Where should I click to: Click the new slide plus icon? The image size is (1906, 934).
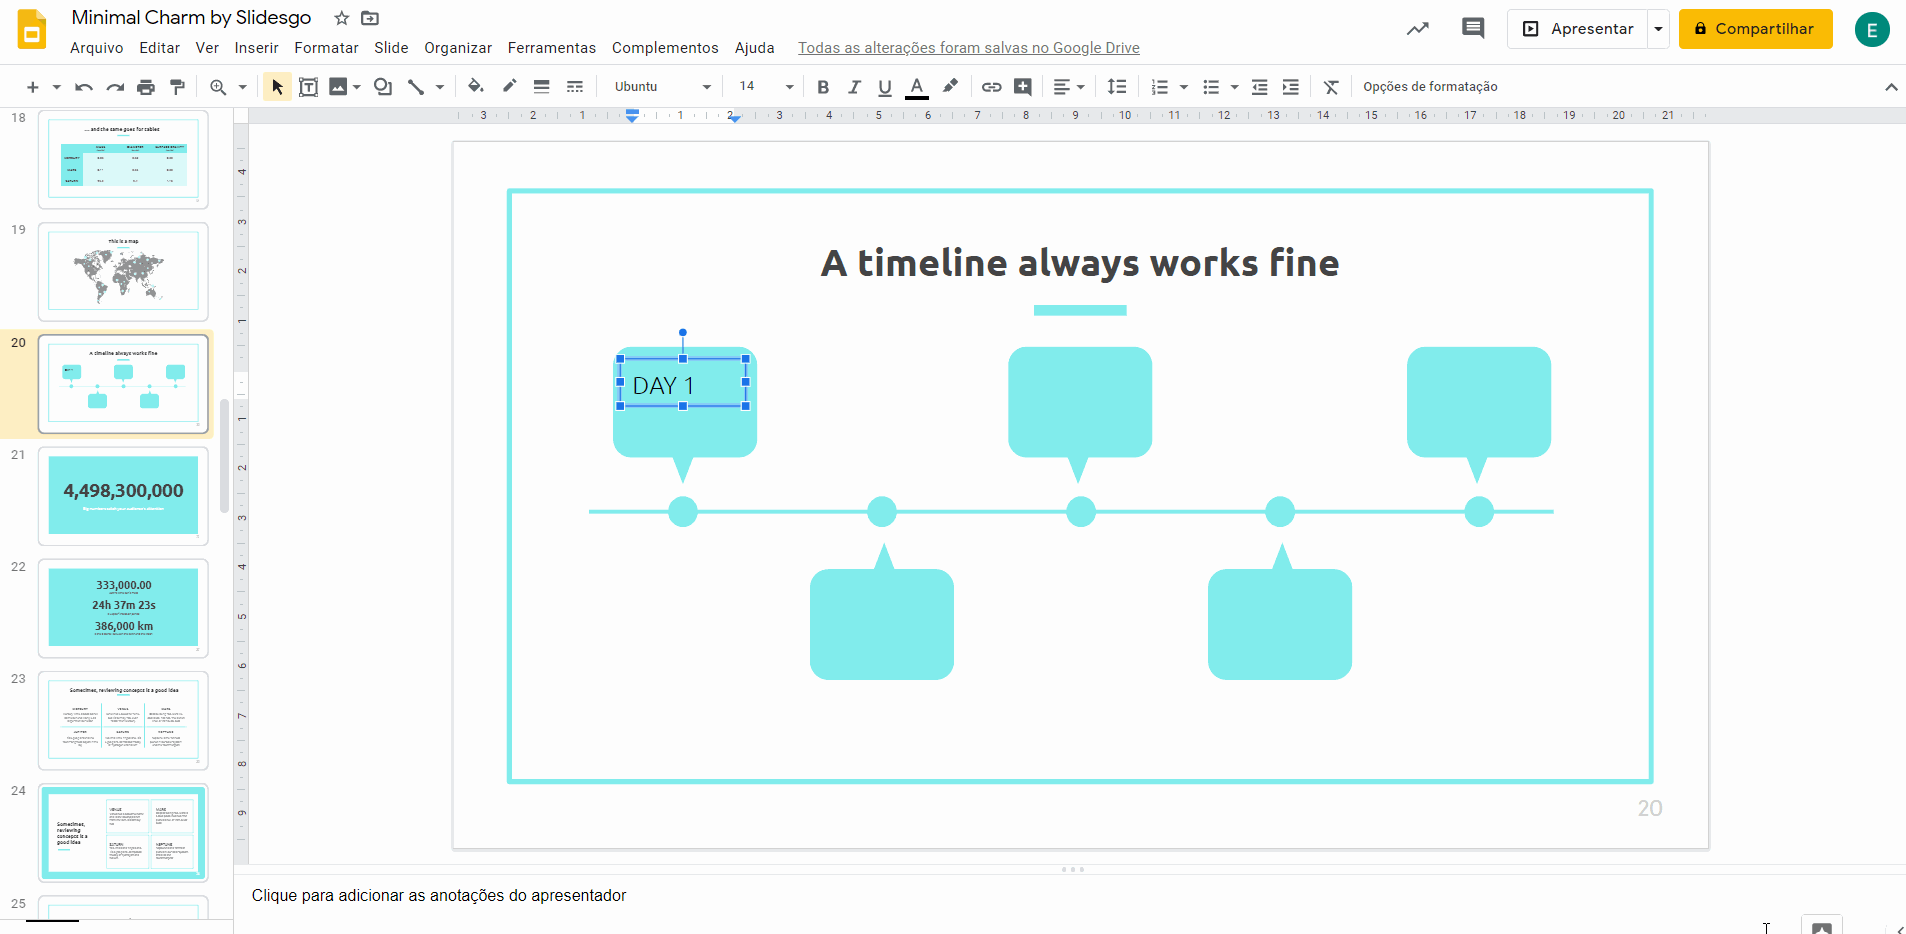click(x=32, y=87)
